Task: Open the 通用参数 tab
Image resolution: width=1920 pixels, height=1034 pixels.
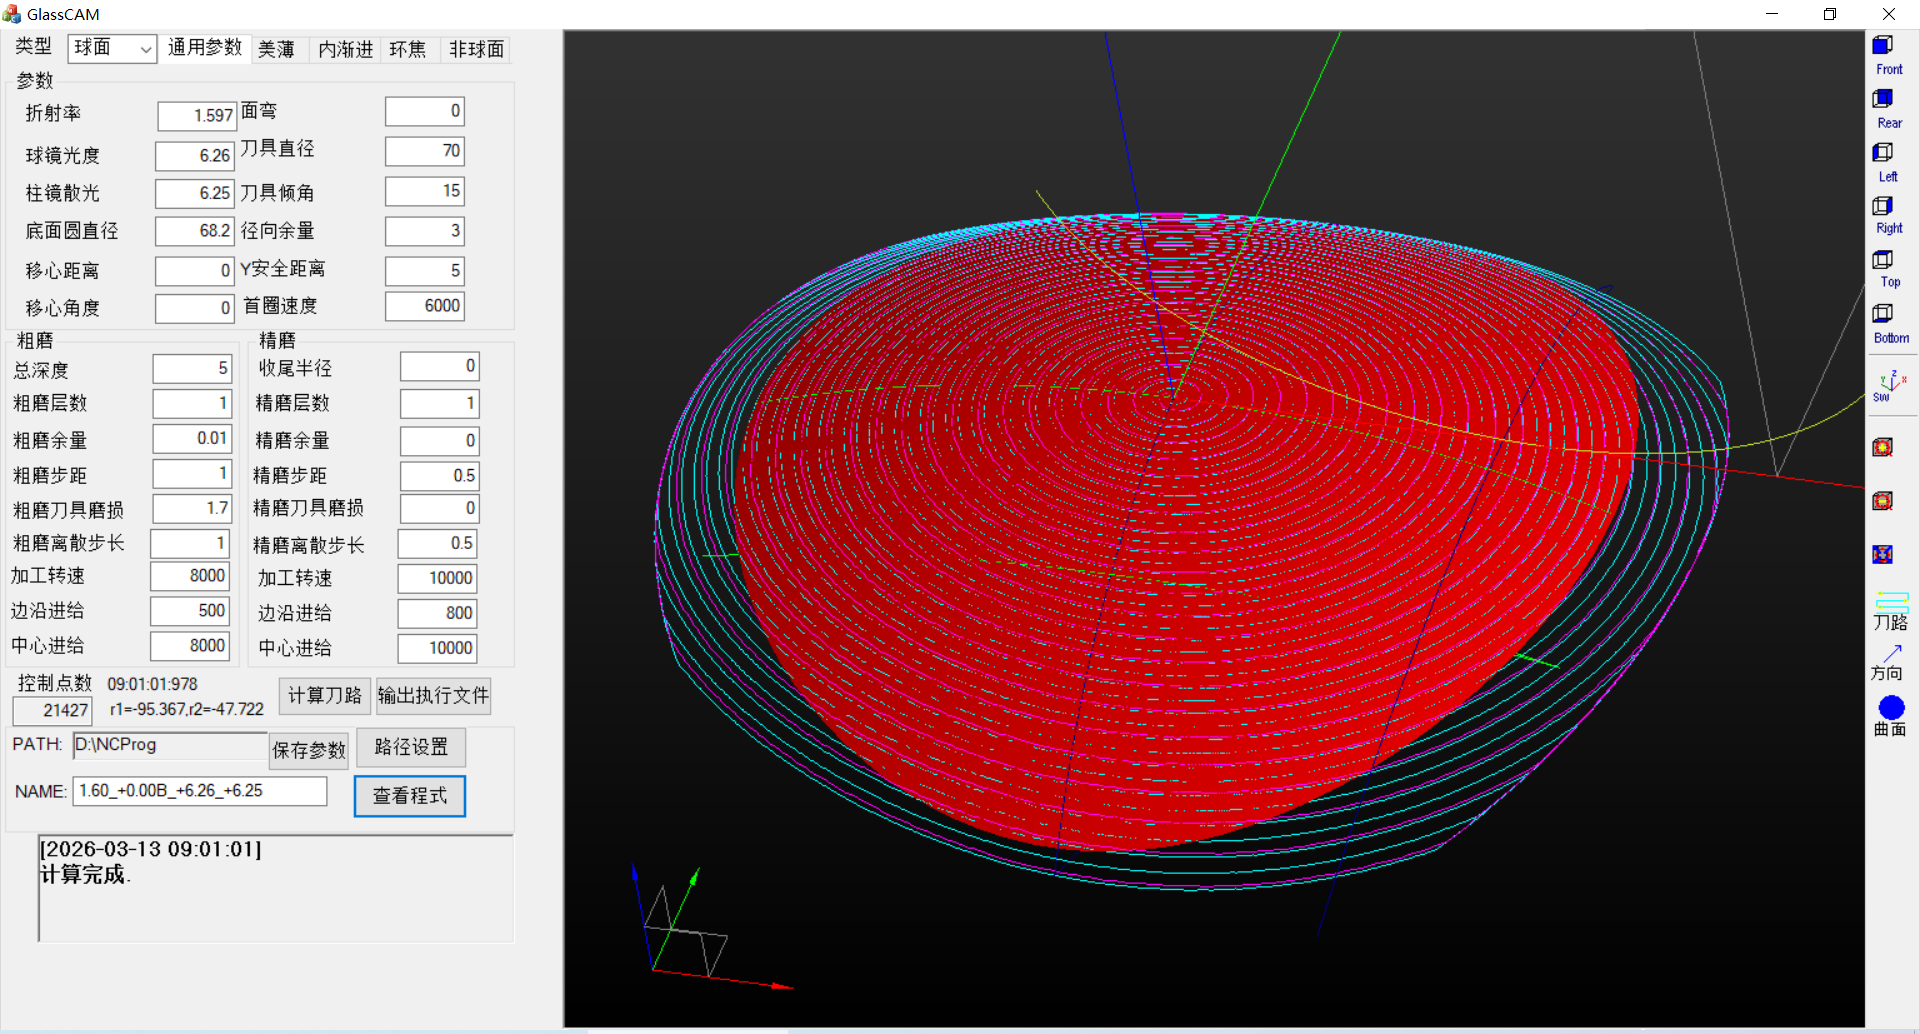Action: (x=205, y=48)
